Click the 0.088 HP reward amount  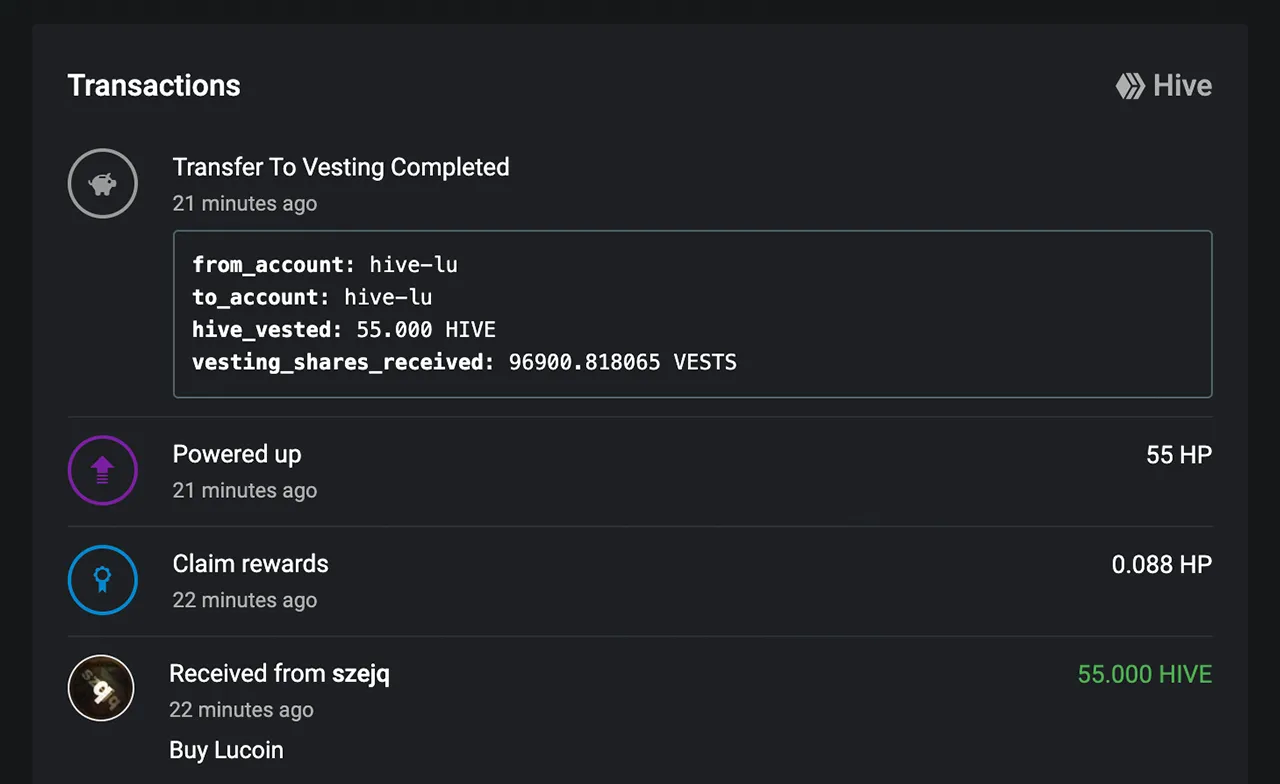1162,565
